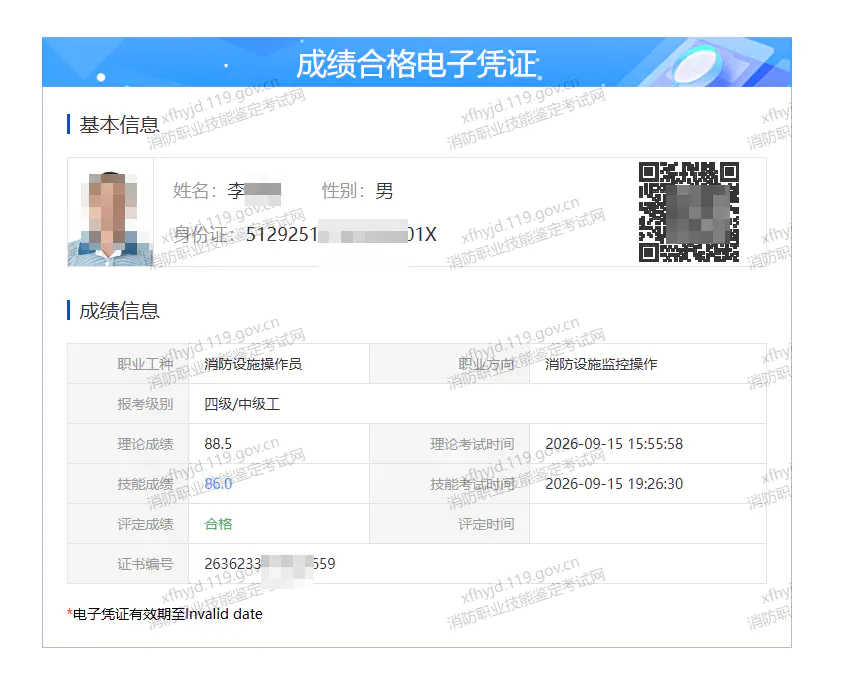Select the 成绩信息 section heading
The height and width of the screenshot is (680, 861).
pyautogui.click(x=119, y=311)
